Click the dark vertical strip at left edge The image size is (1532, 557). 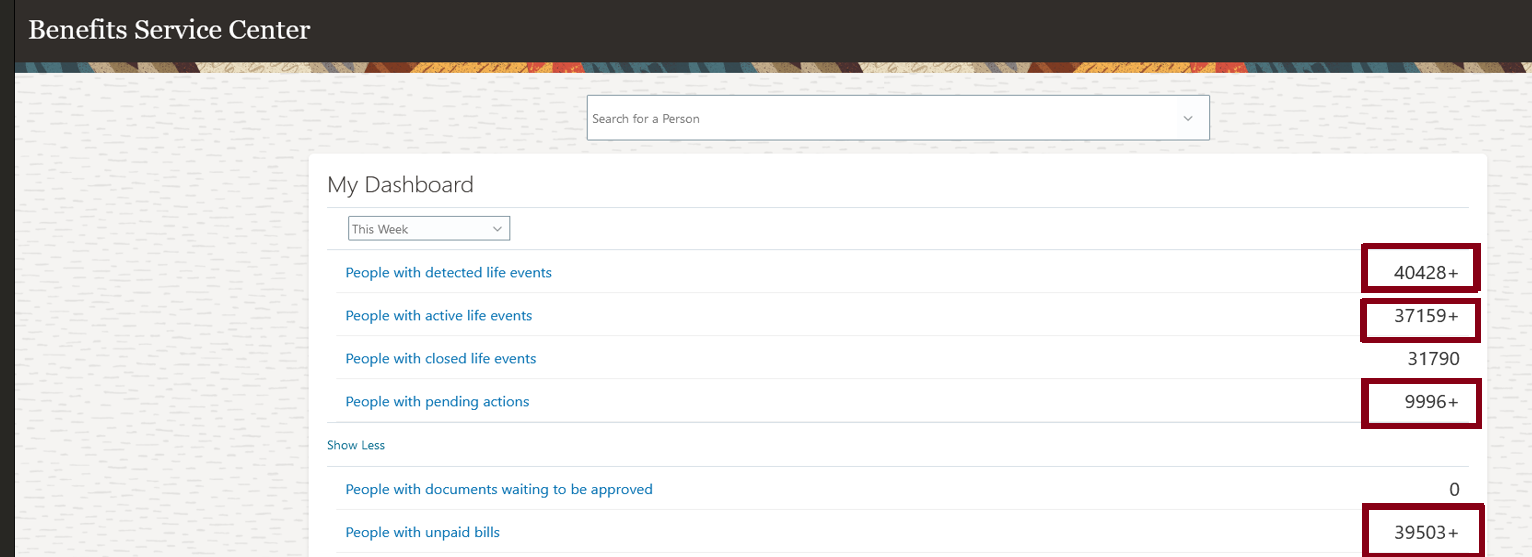point(7,300)
